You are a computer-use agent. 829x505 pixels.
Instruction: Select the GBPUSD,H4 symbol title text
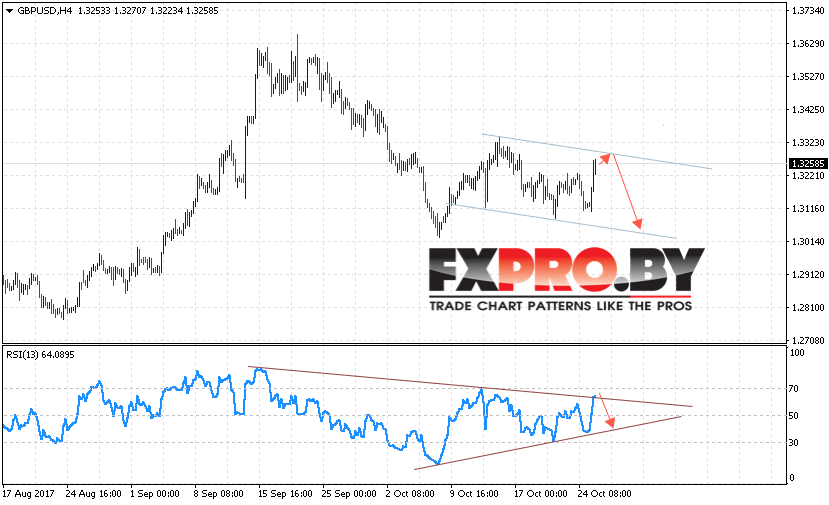pyautogui.click(x=44, y=11)
